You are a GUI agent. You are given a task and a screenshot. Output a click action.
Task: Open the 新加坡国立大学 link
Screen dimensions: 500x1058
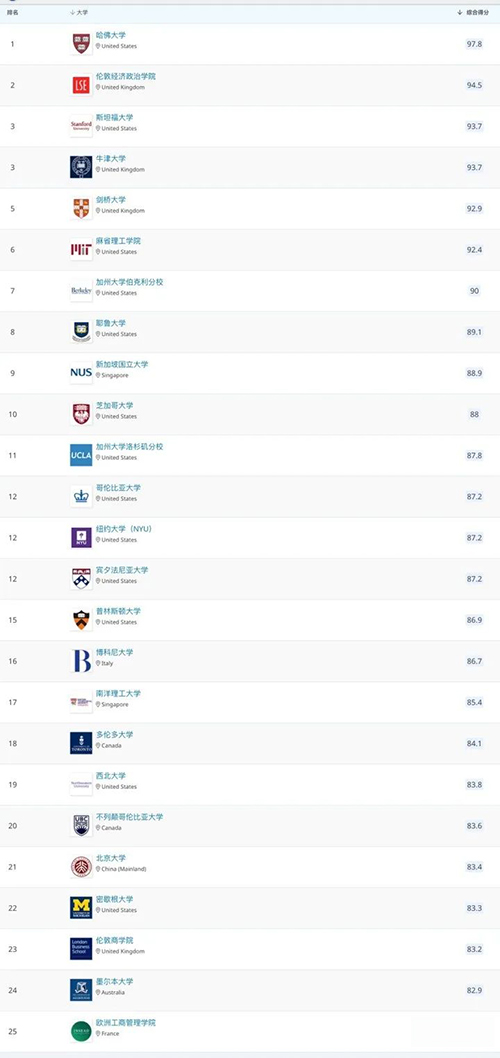(x=122, y=364)
